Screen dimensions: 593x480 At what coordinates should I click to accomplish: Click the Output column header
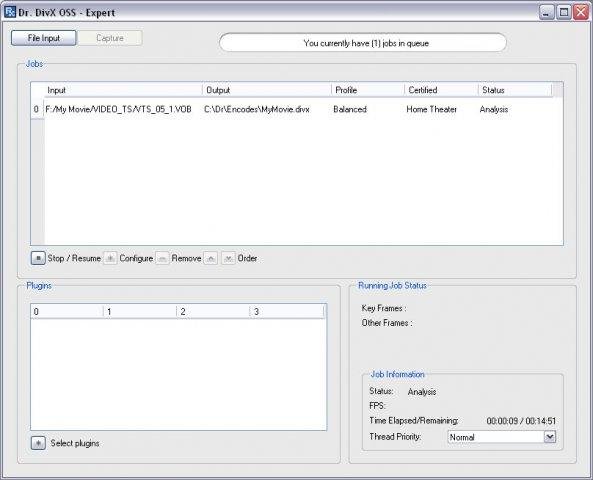(267, 90)
